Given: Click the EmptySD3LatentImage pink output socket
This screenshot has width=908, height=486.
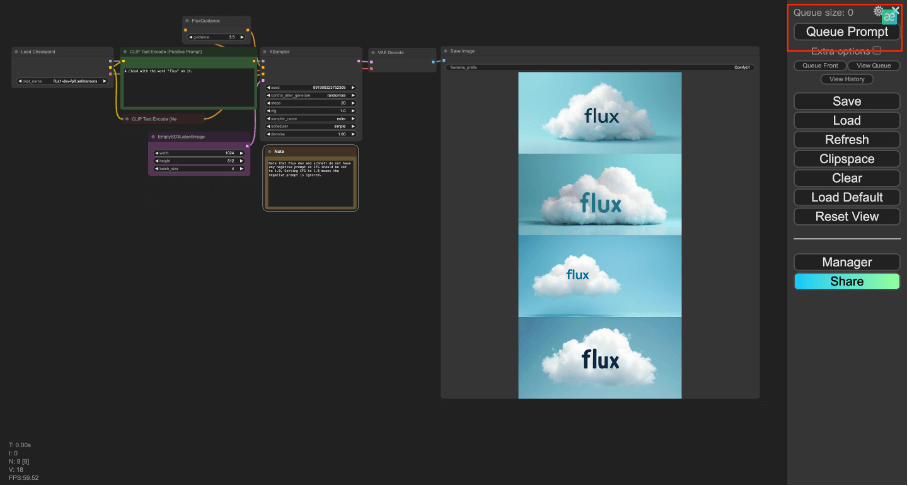Looking at the screenshot, I should pyautogui.click(x=247, y=146).
